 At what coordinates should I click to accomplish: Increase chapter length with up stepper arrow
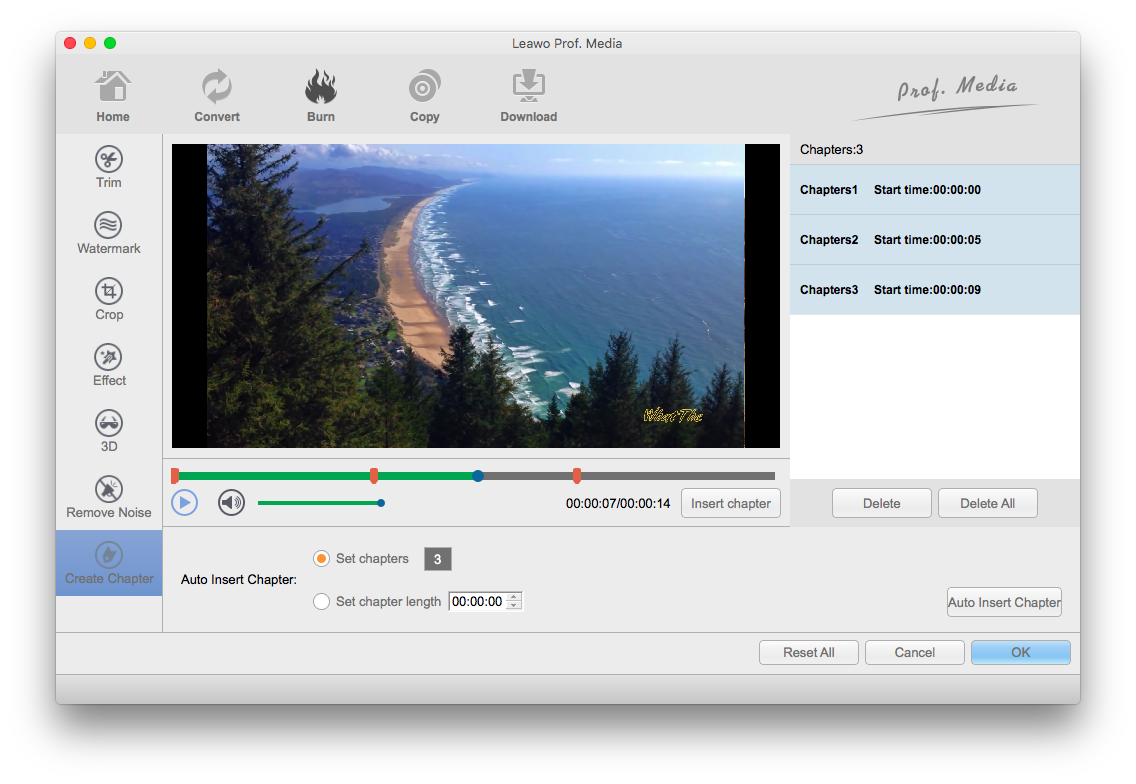(x=514, y=597)
